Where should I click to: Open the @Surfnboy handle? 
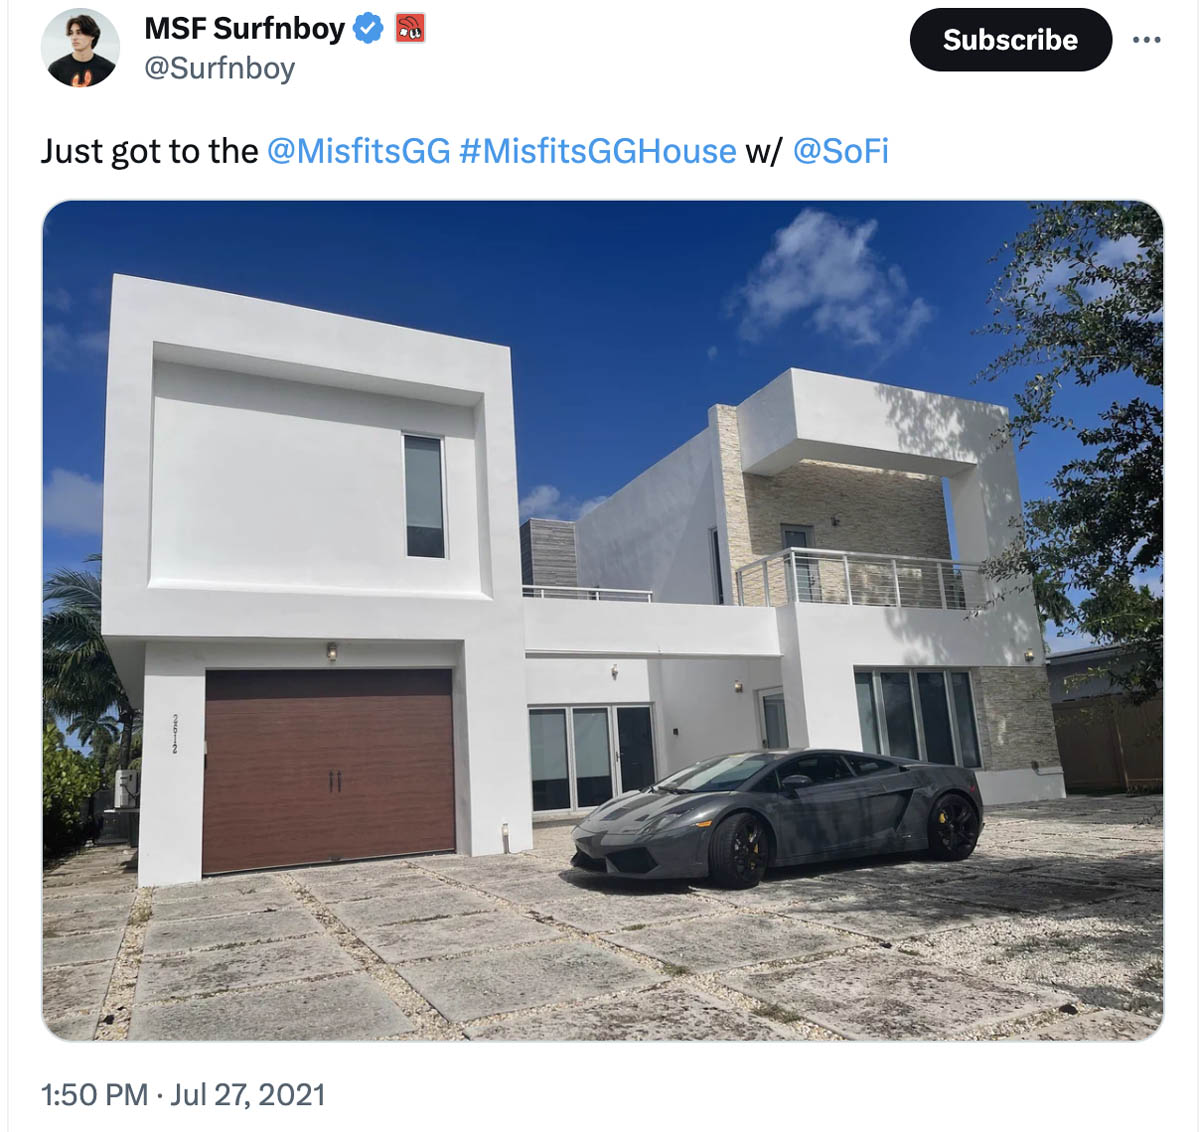[x=220, y=68]
